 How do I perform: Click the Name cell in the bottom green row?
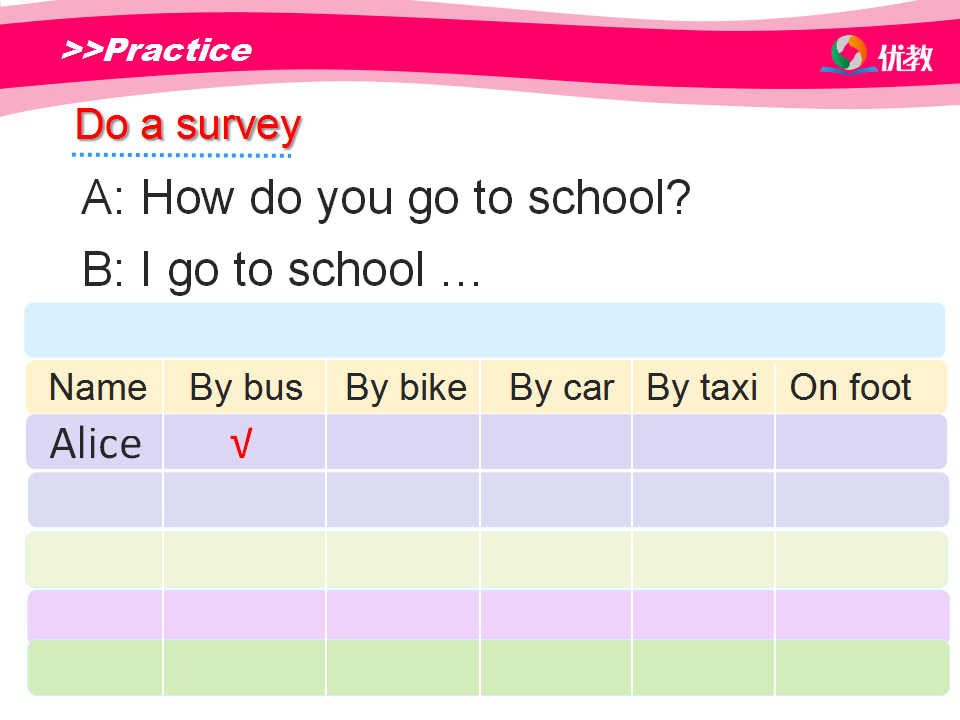coord(95,668)
